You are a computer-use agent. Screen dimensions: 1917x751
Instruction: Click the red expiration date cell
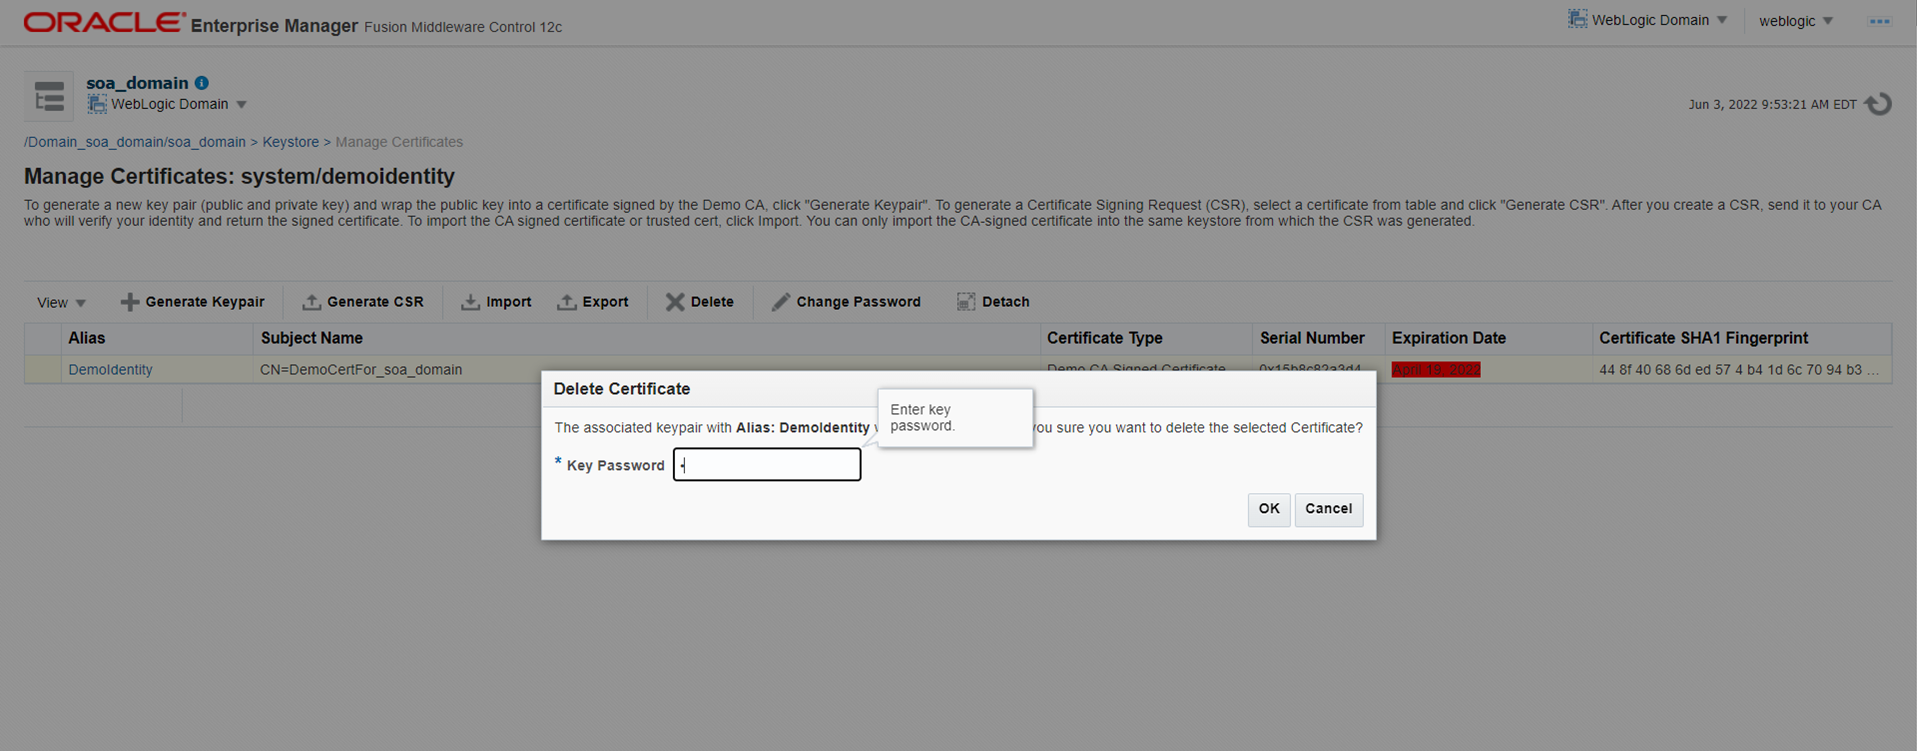pos(1436,370)
